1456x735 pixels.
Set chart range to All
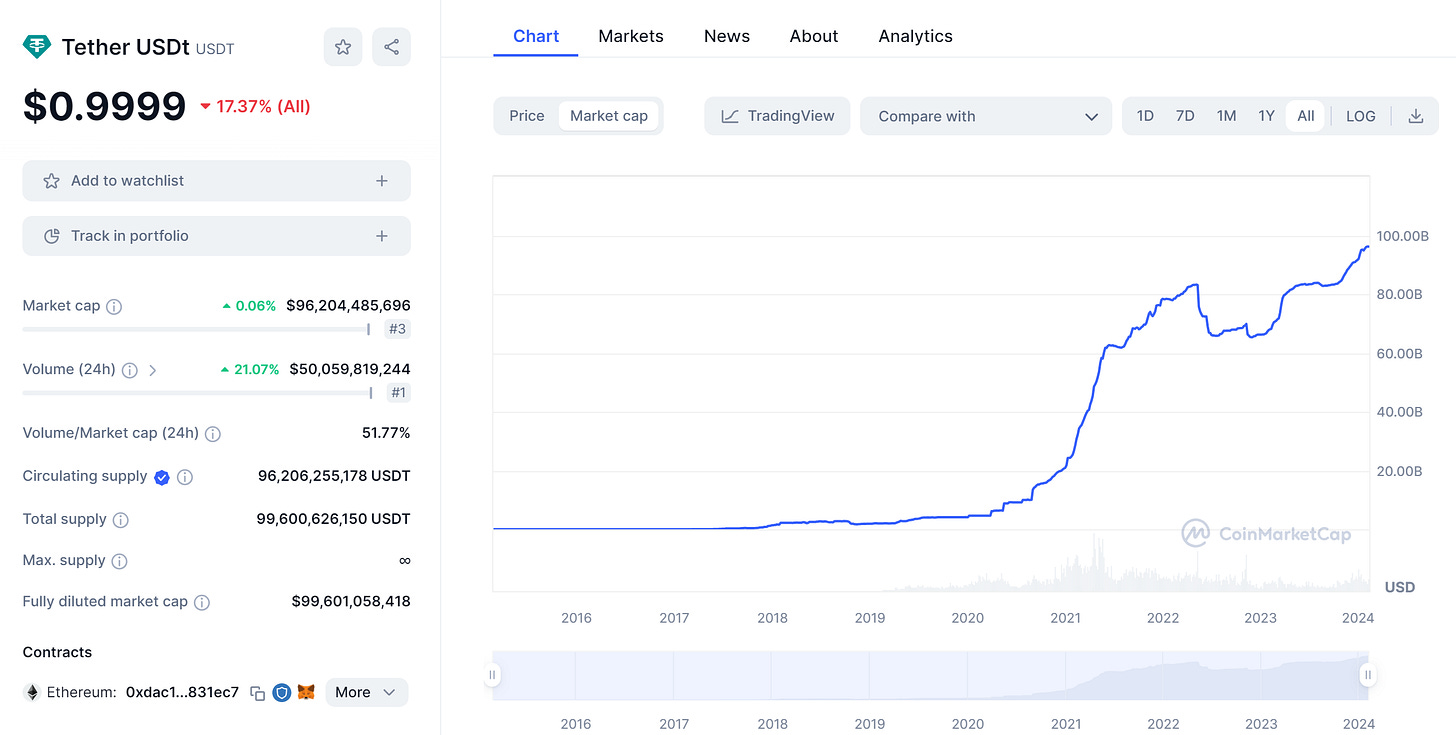(1306, 116)
